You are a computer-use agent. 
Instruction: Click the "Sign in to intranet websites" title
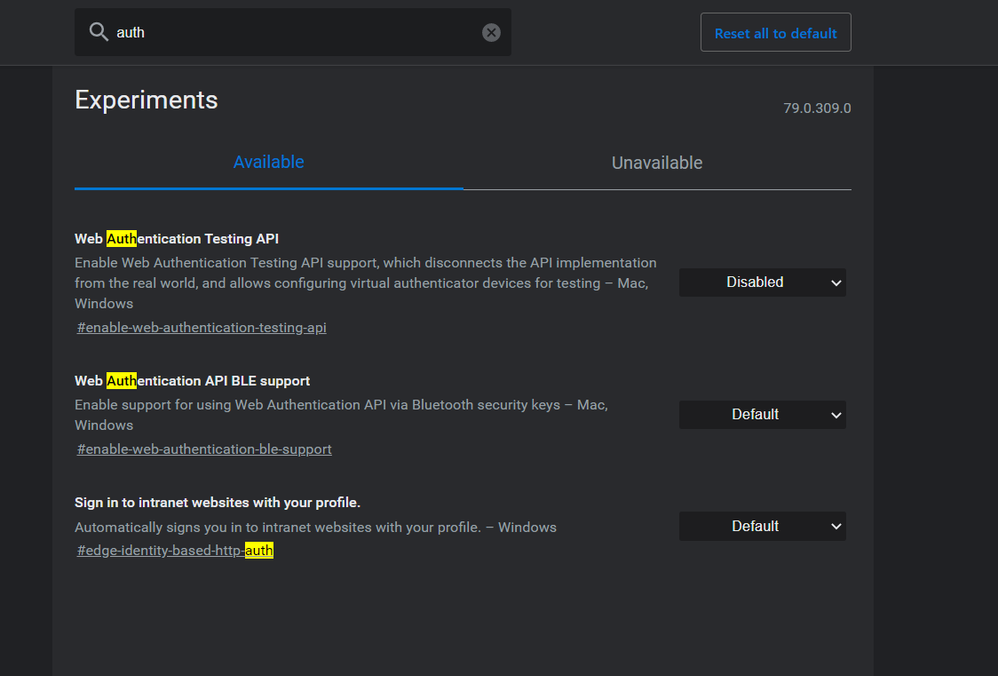coord(217,502)
